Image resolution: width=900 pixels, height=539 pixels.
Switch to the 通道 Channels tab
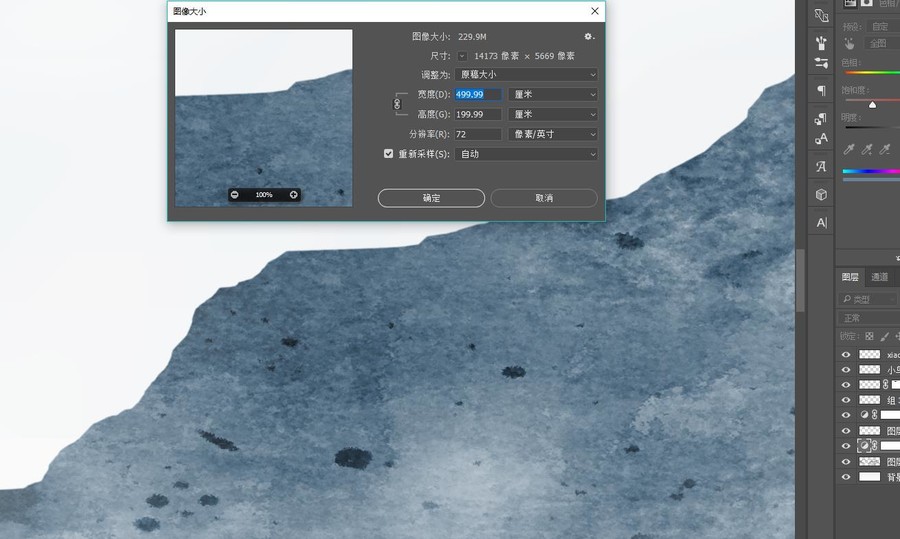pos(879,277)
